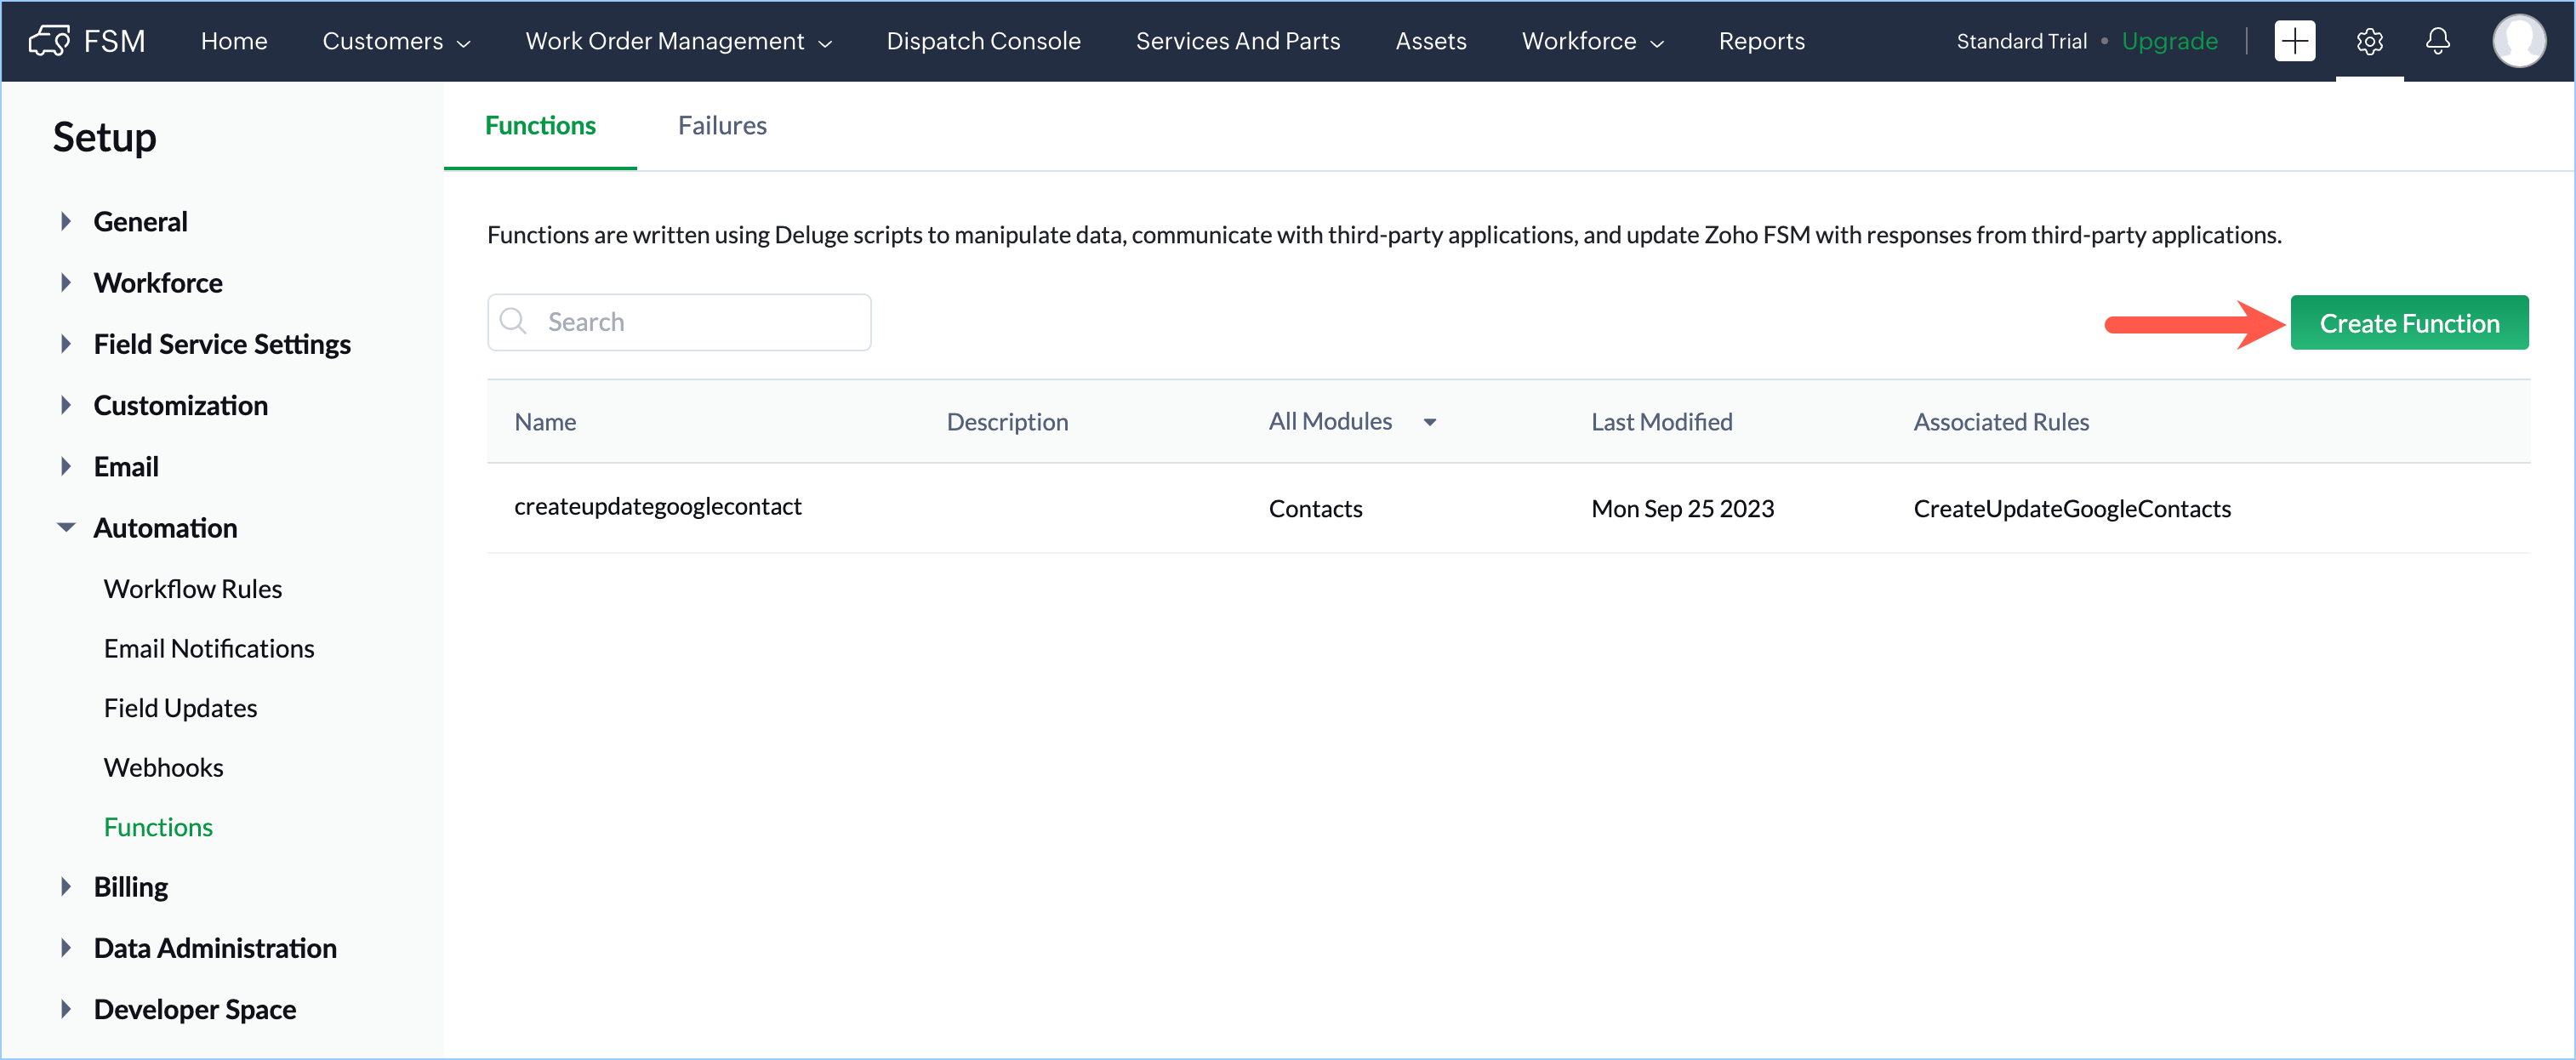This screenshot has height=1060, width=2576.
Task: Open Workflow Rules in the sidebar
Action: (193, 588)
